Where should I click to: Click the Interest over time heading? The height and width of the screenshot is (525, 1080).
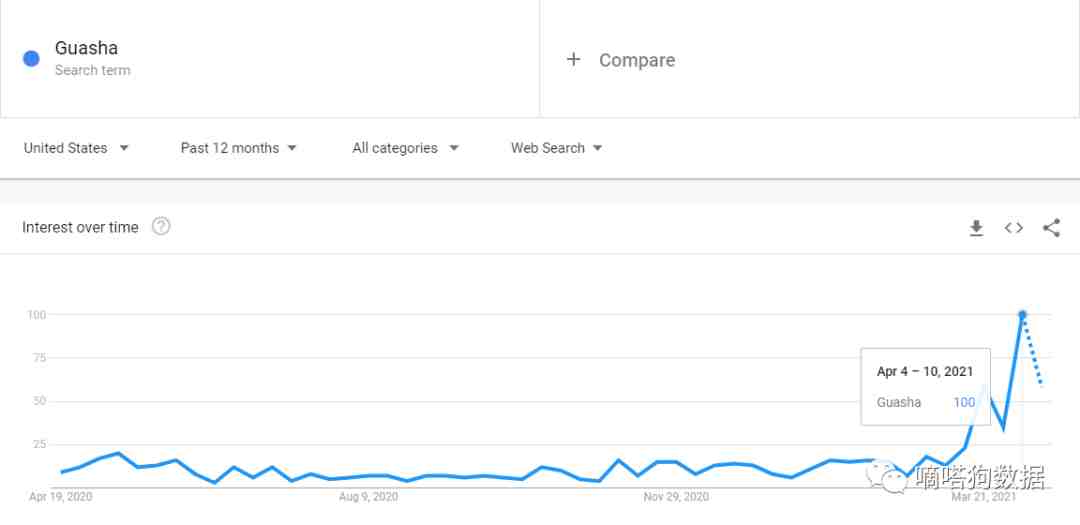pyautogui.click(x=80, y=227)
